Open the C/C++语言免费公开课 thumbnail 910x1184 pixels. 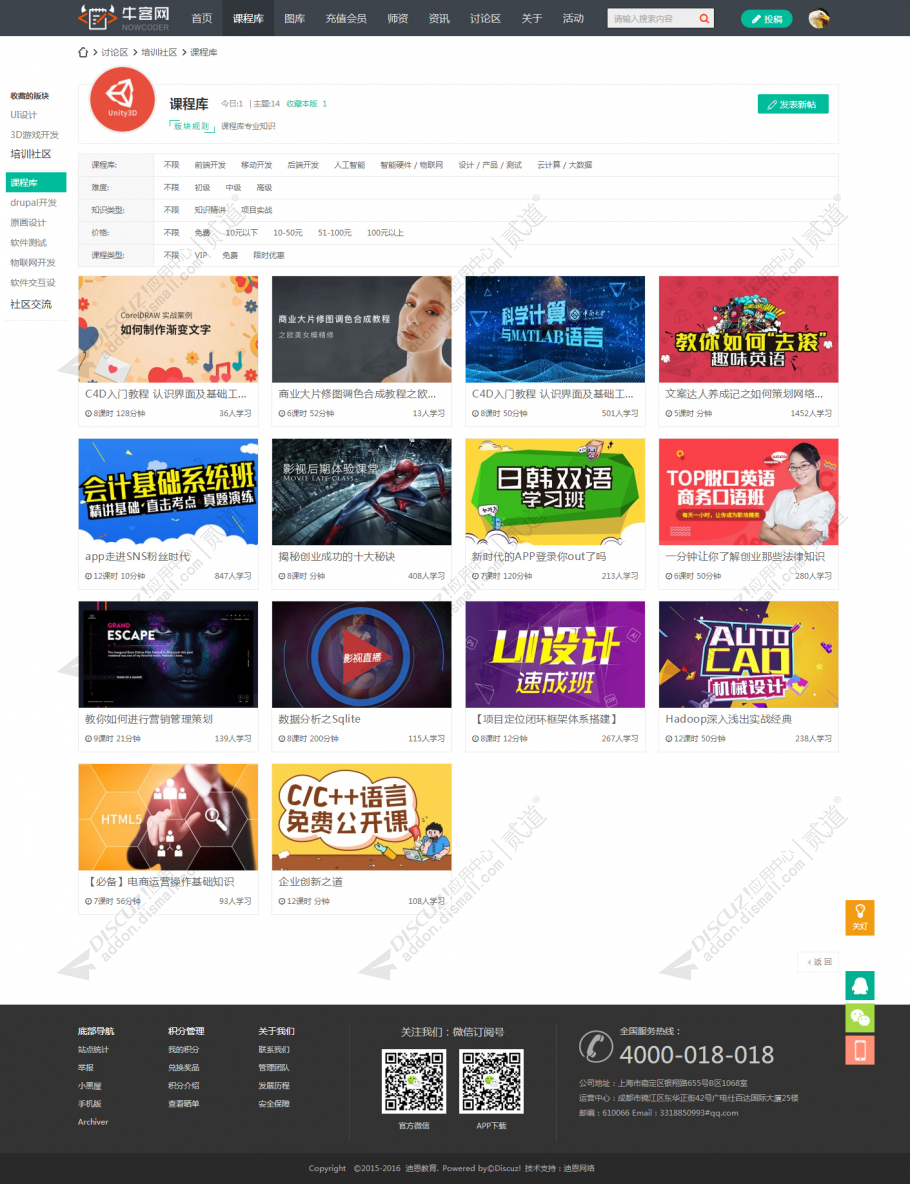[362, 817]
